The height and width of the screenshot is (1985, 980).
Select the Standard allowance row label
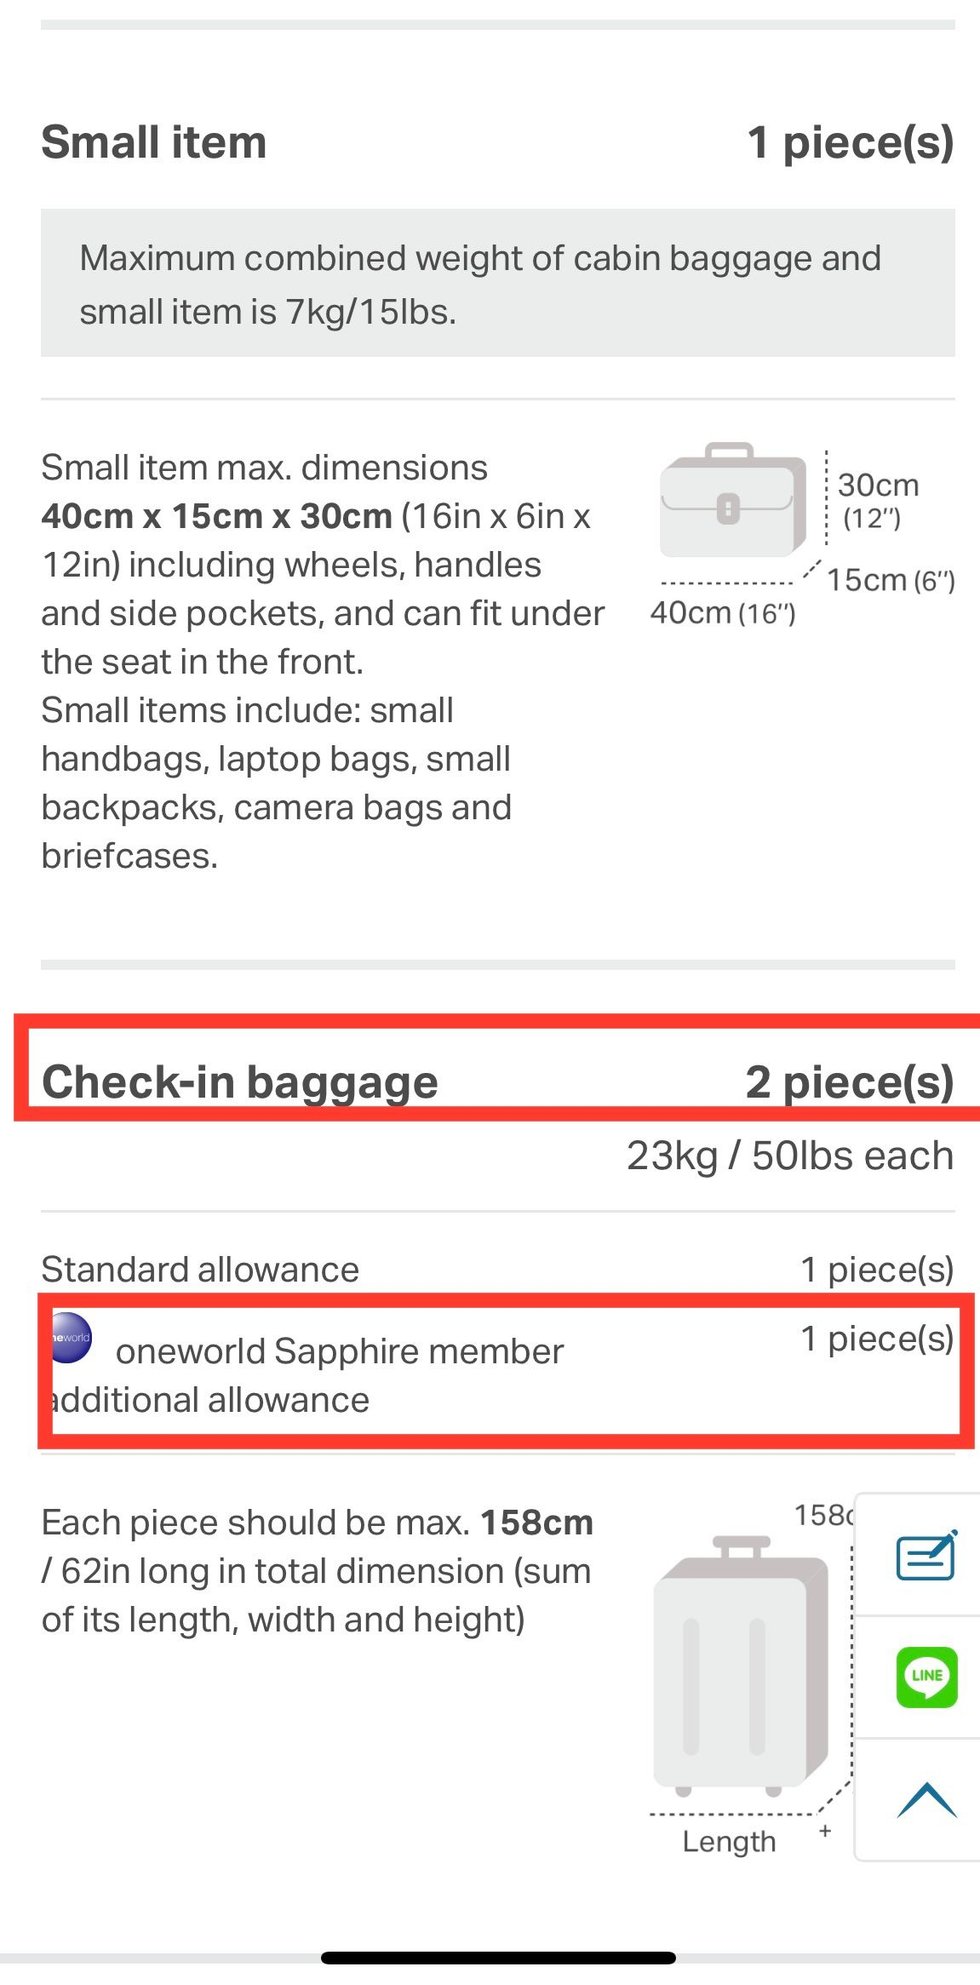[200, 1269]
